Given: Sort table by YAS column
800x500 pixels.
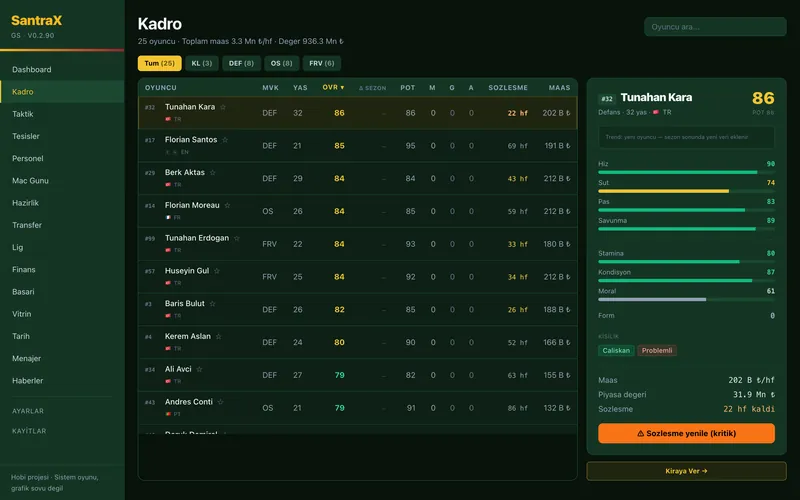Looking at the screenshot, I should tap(300, 88).
